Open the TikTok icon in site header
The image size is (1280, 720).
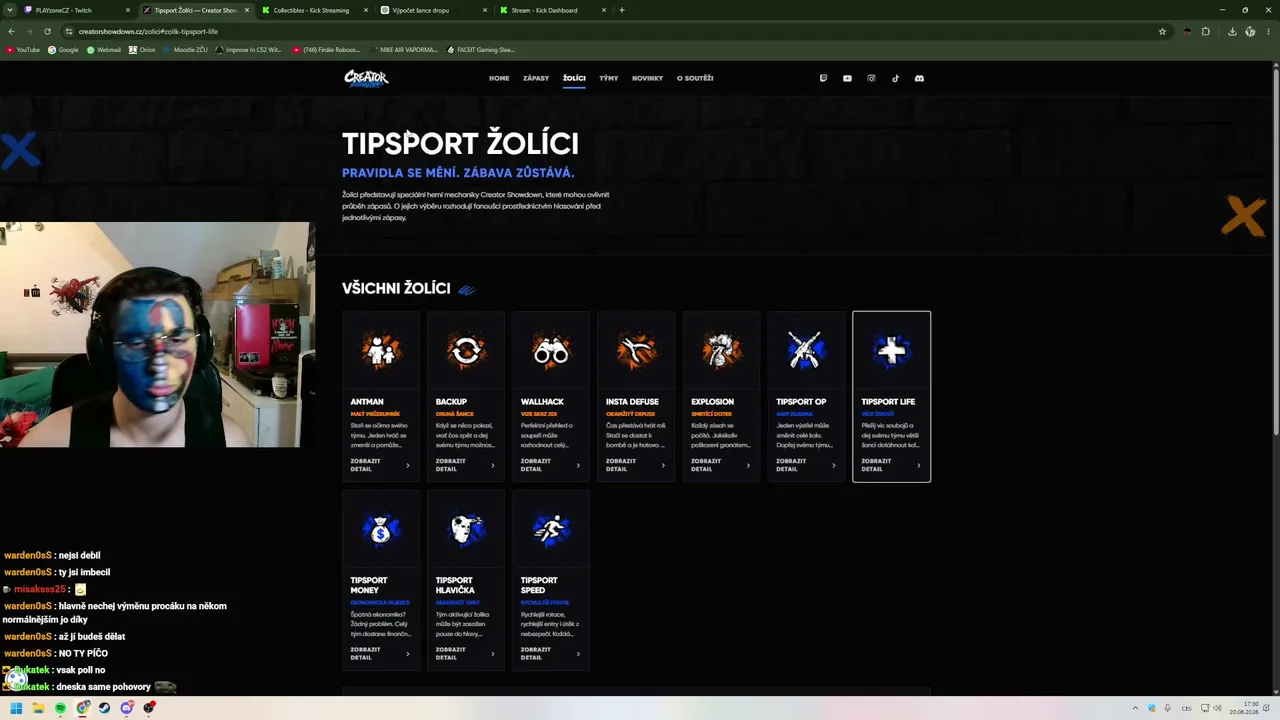[x=895, y=78]
